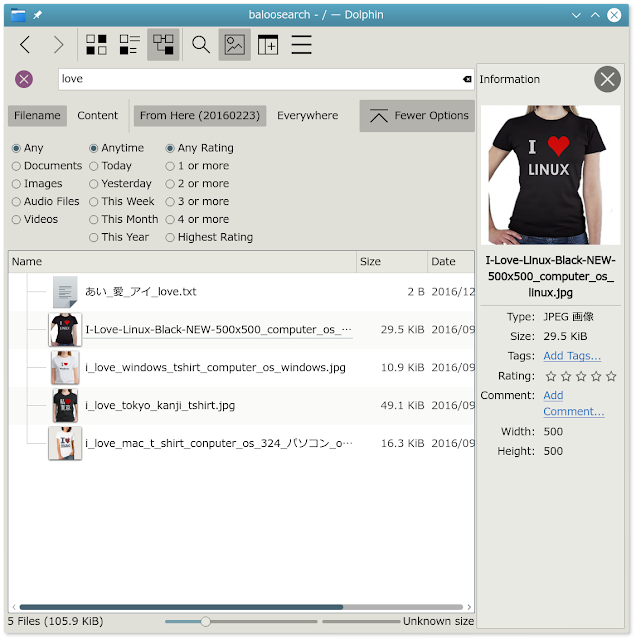This screenshot has height=640, width=636.
Task: Filter by Highest Rating
Action: coord(209,237)
